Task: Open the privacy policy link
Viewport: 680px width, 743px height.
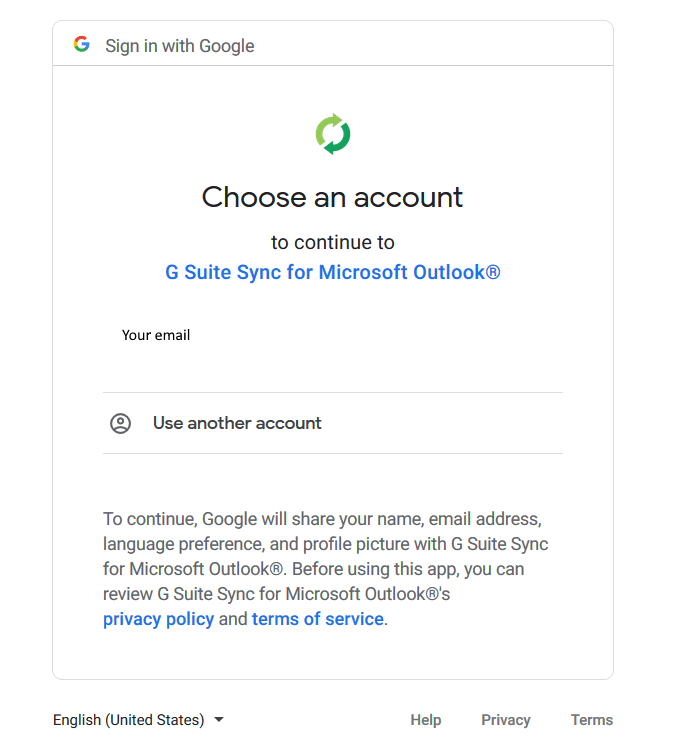Action: point(158,619)
